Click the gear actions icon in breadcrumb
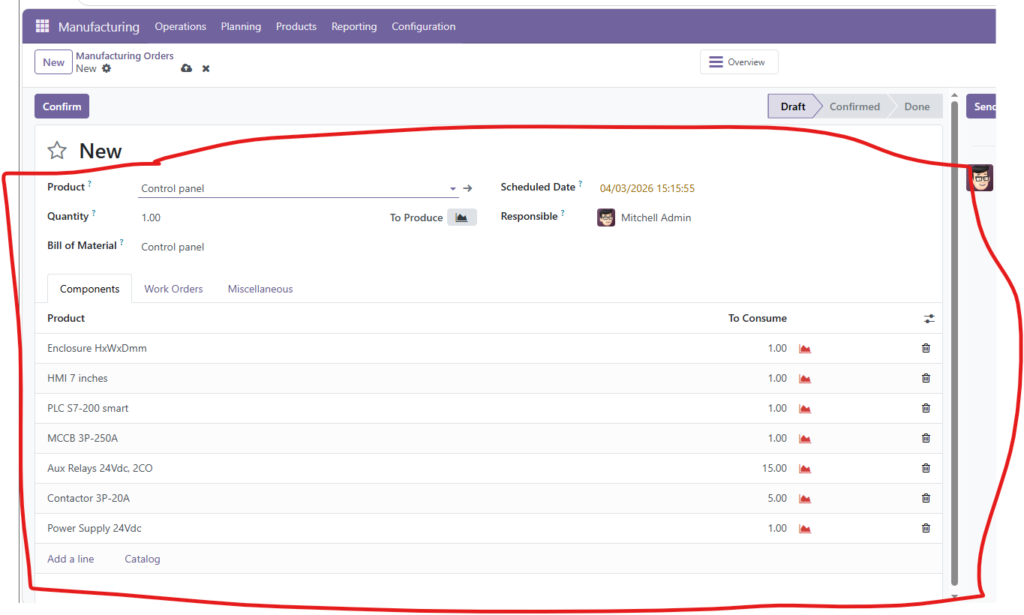The height and width of the screenshot is (615, 1024). click(107, 69)
